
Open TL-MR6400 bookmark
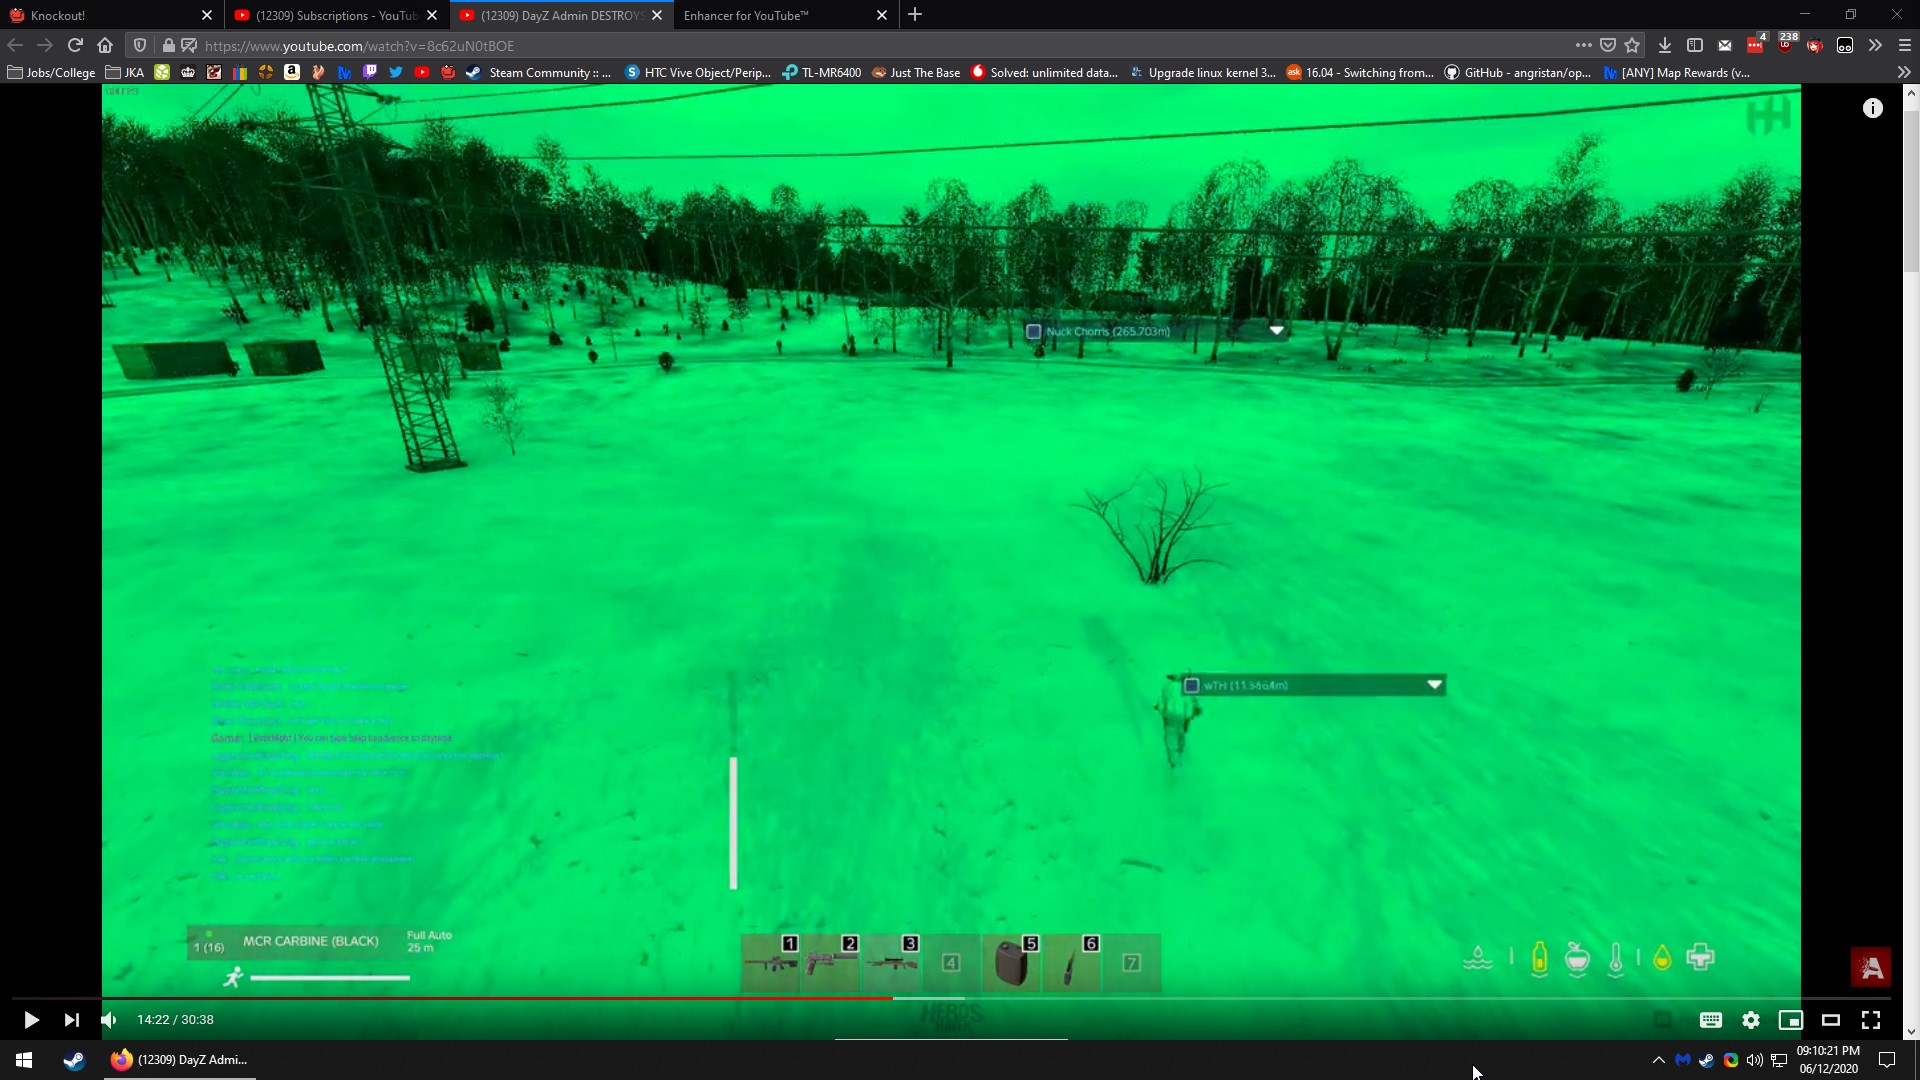(821, 72)
